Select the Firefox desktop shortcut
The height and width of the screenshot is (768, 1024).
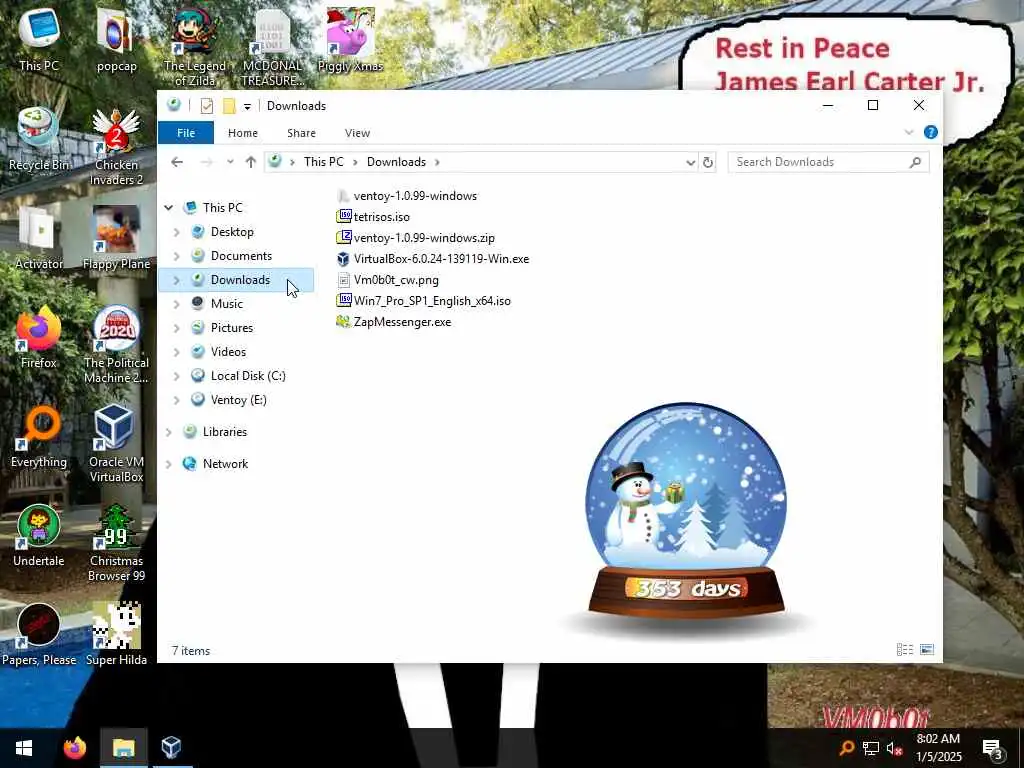[x=39, y=337]
